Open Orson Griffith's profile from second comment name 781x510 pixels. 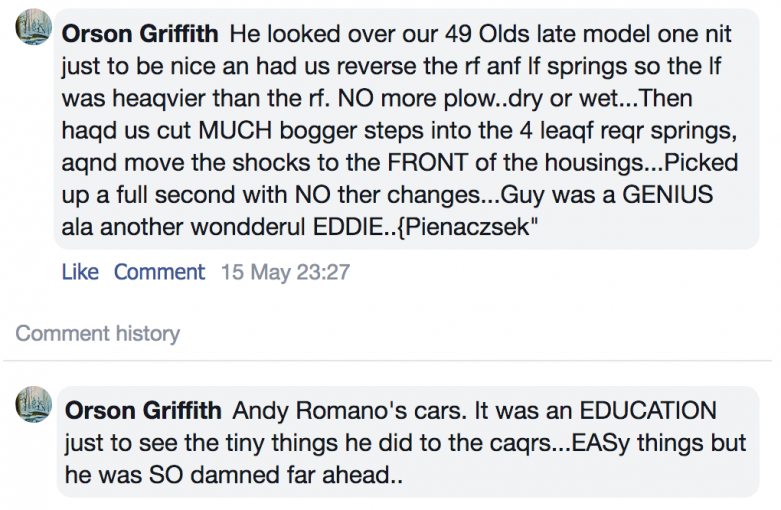coord(143,411)
